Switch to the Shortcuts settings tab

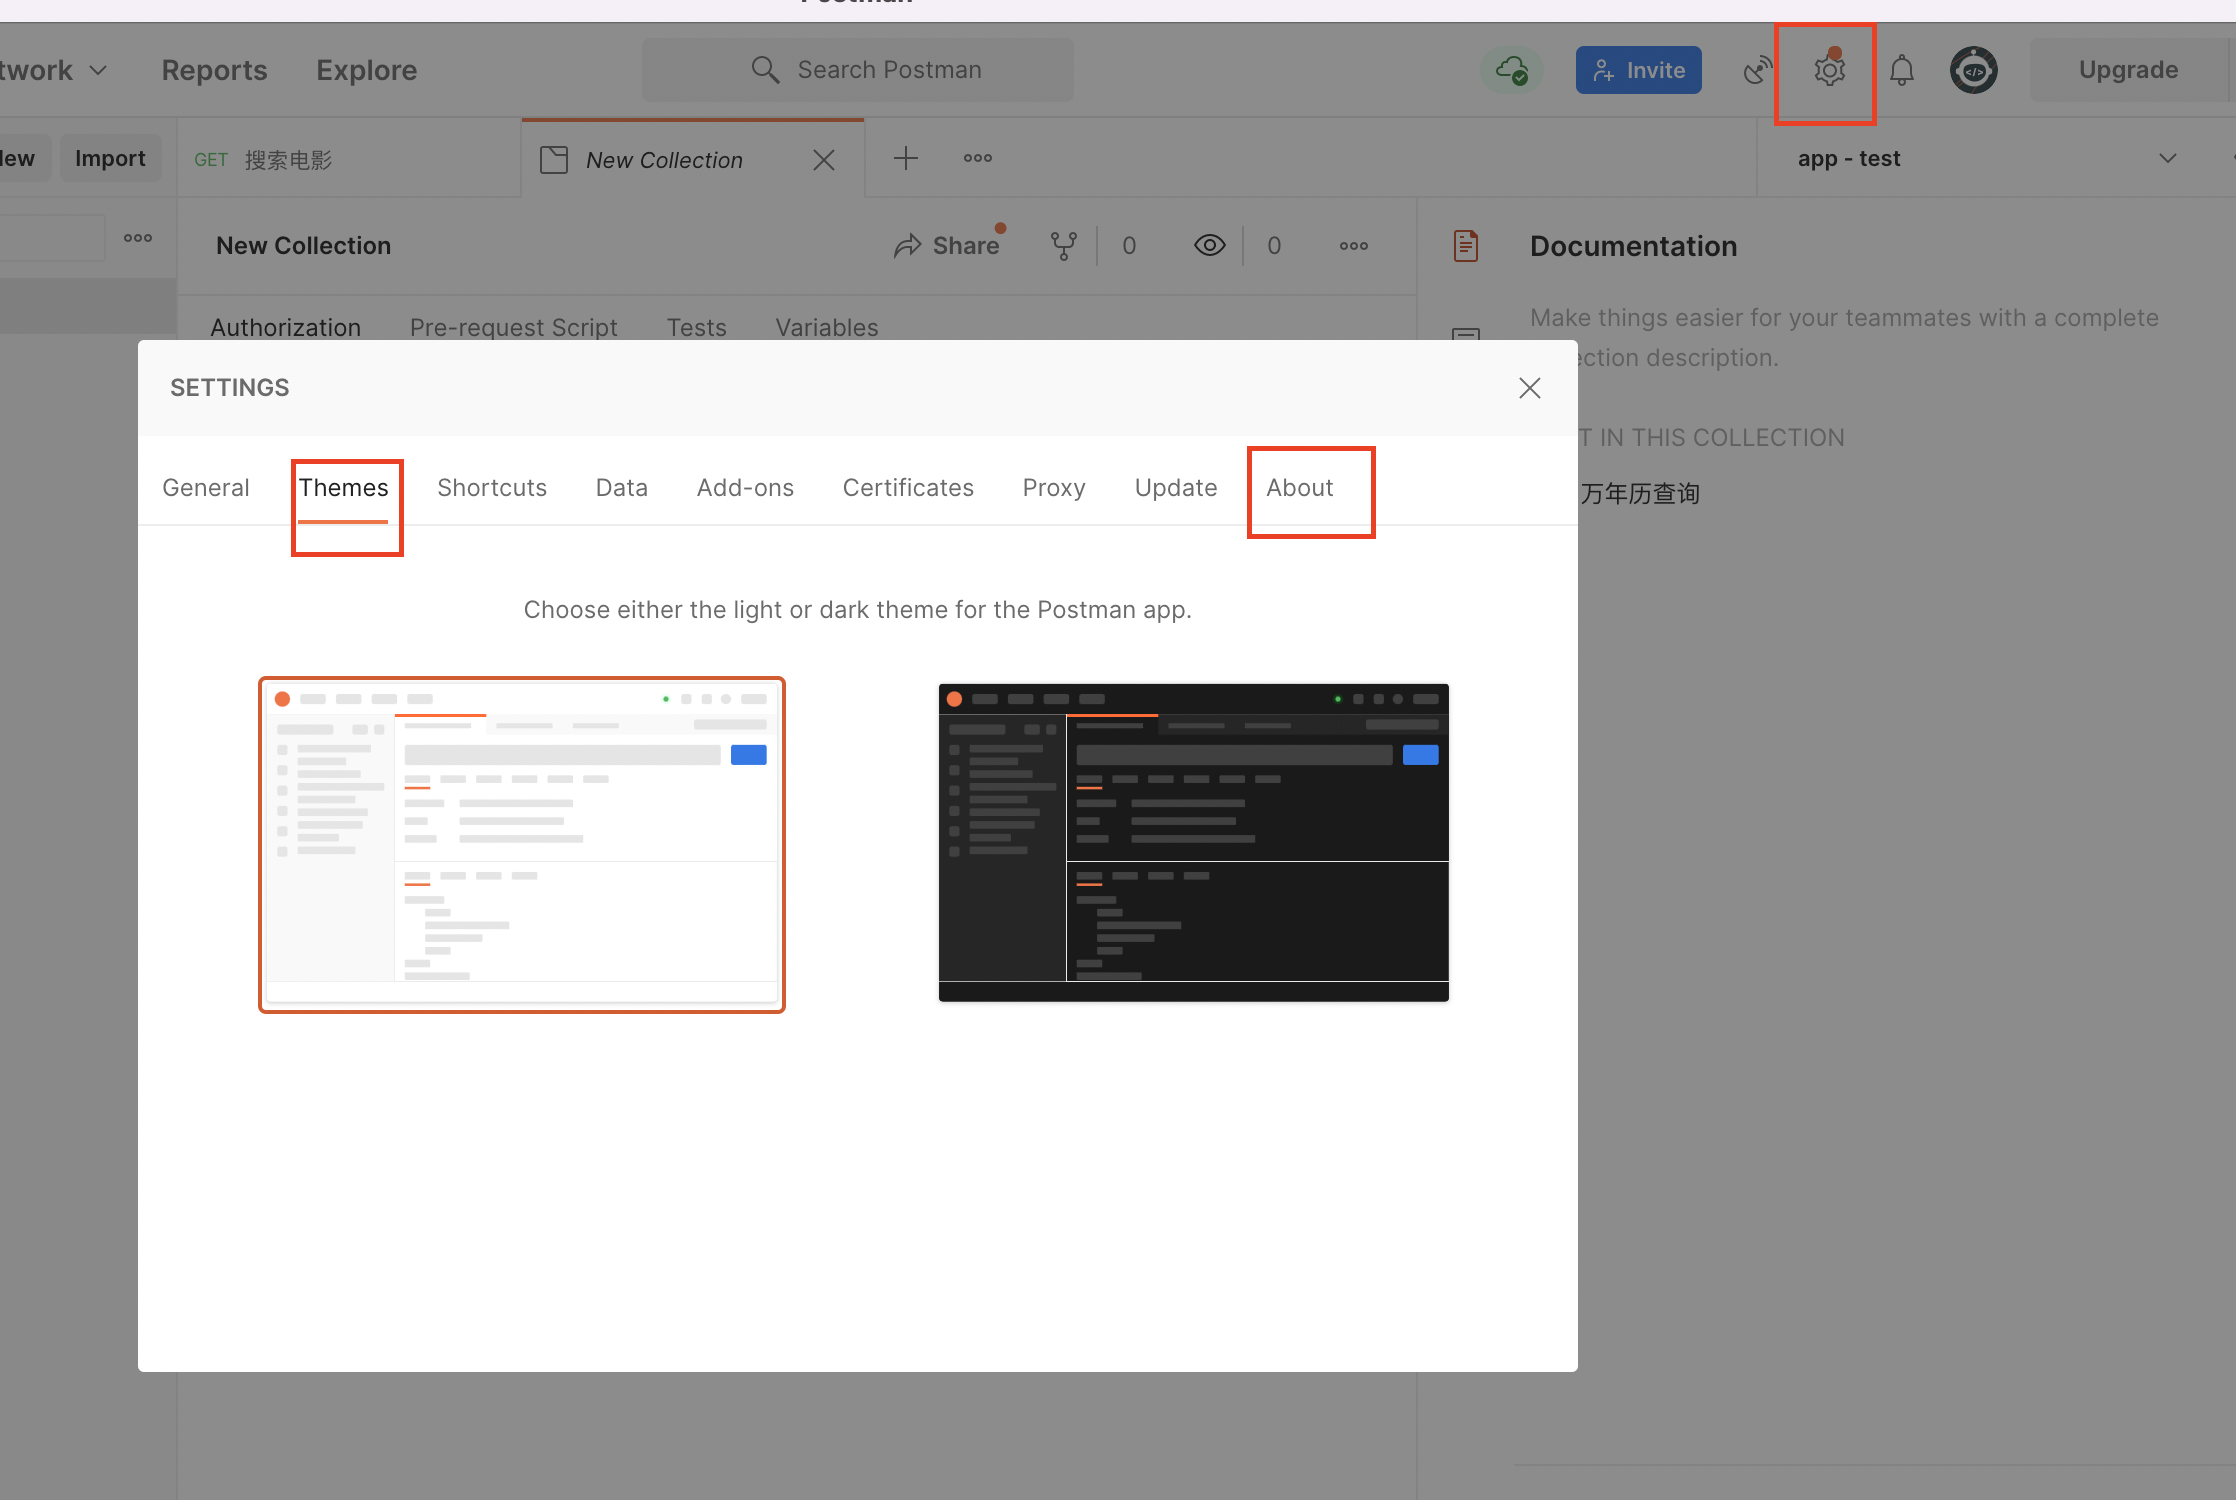[491, 488]
